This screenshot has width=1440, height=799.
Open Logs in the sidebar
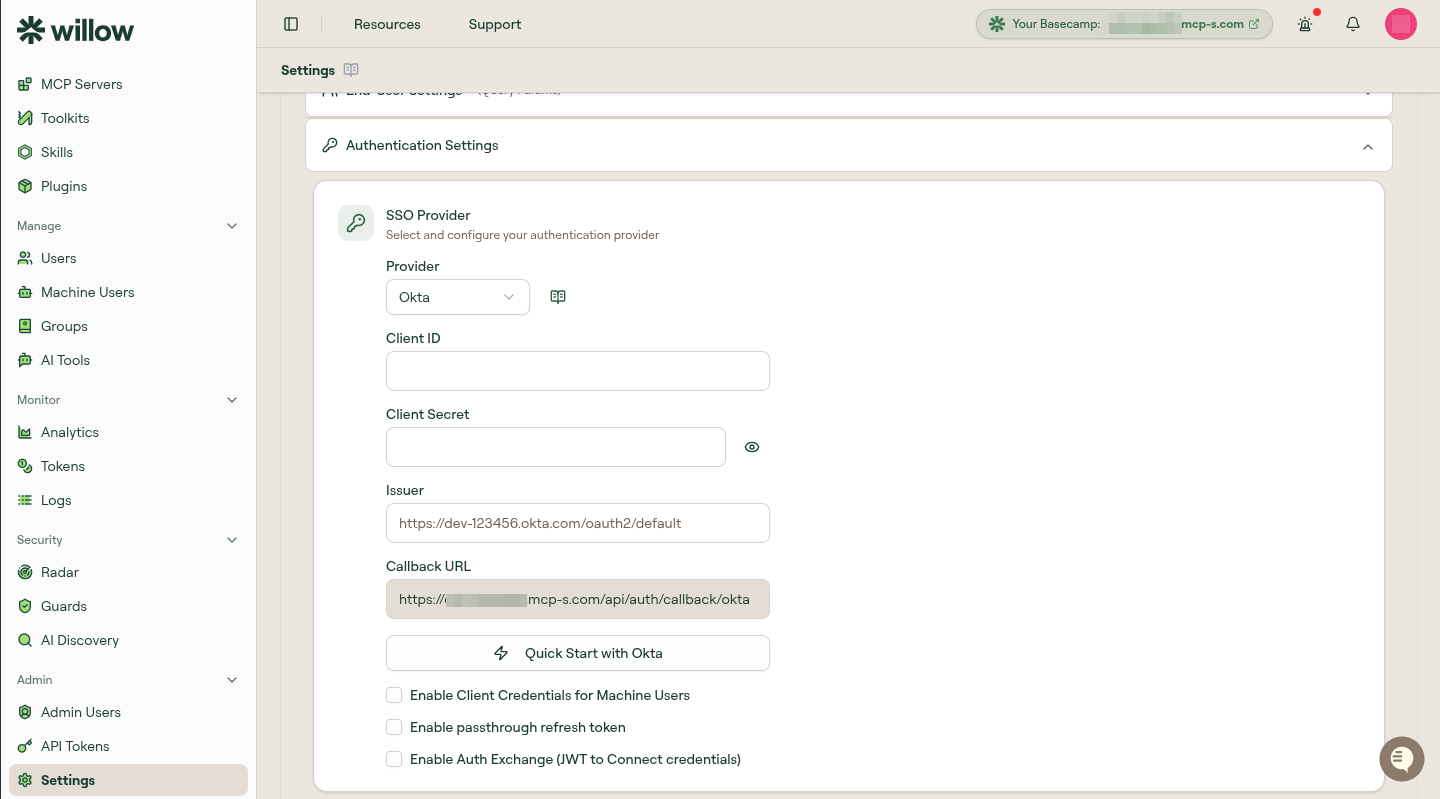[x=128, y=500]
